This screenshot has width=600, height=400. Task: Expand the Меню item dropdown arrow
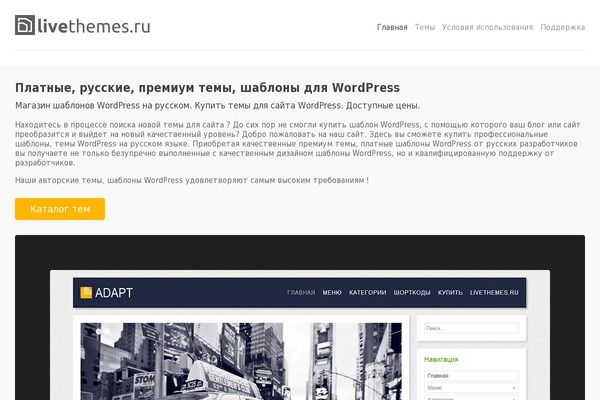[514, 388]
